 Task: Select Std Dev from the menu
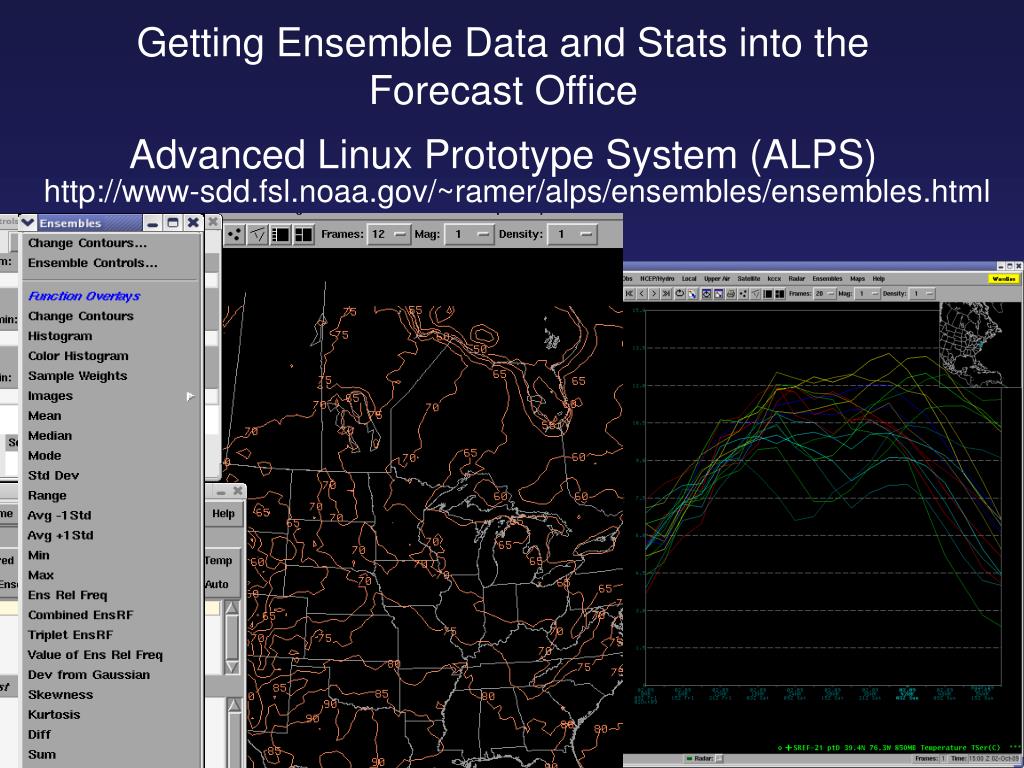(x=54, y=476)
